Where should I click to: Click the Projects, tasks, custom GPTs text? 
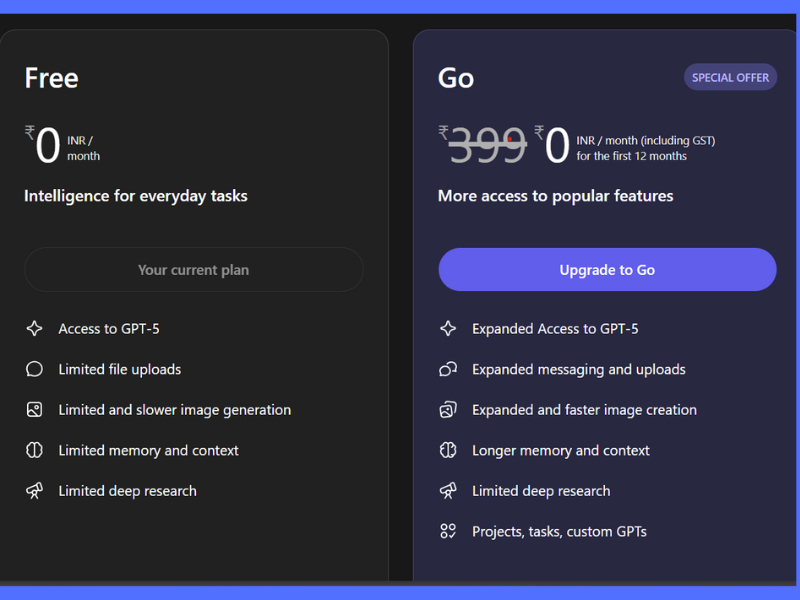pyautogui.click(x=559, y=531)
